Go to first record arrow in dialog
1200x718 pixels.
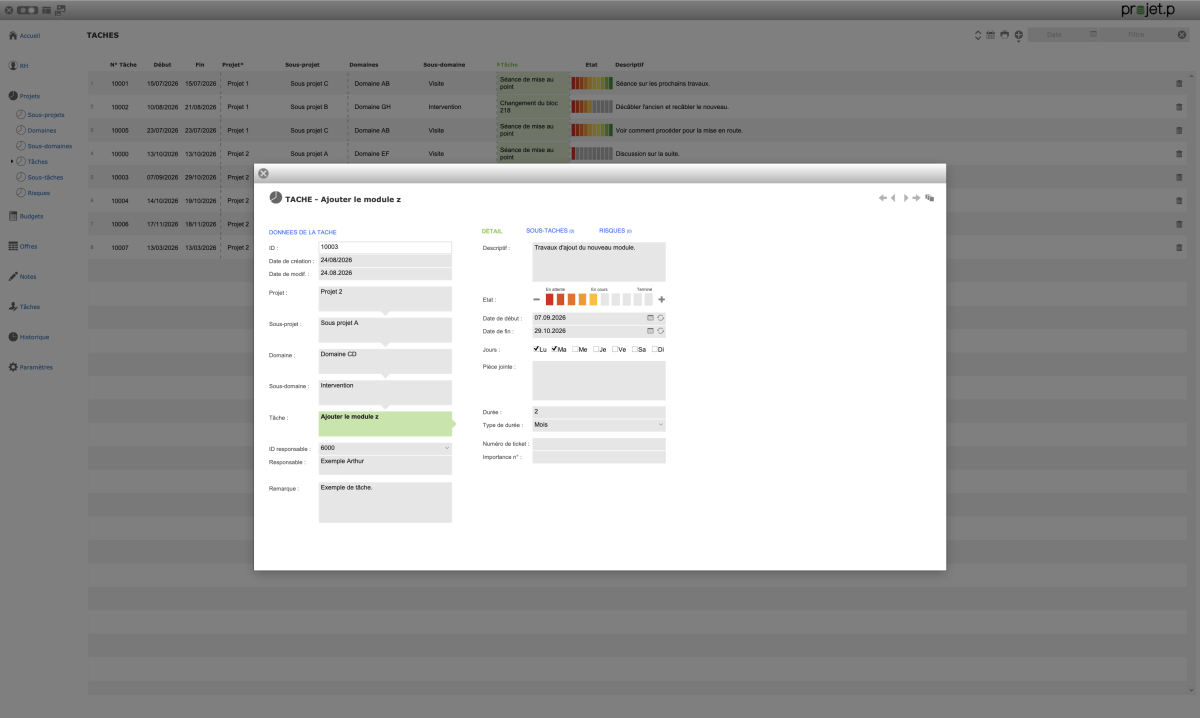[883, 198]
